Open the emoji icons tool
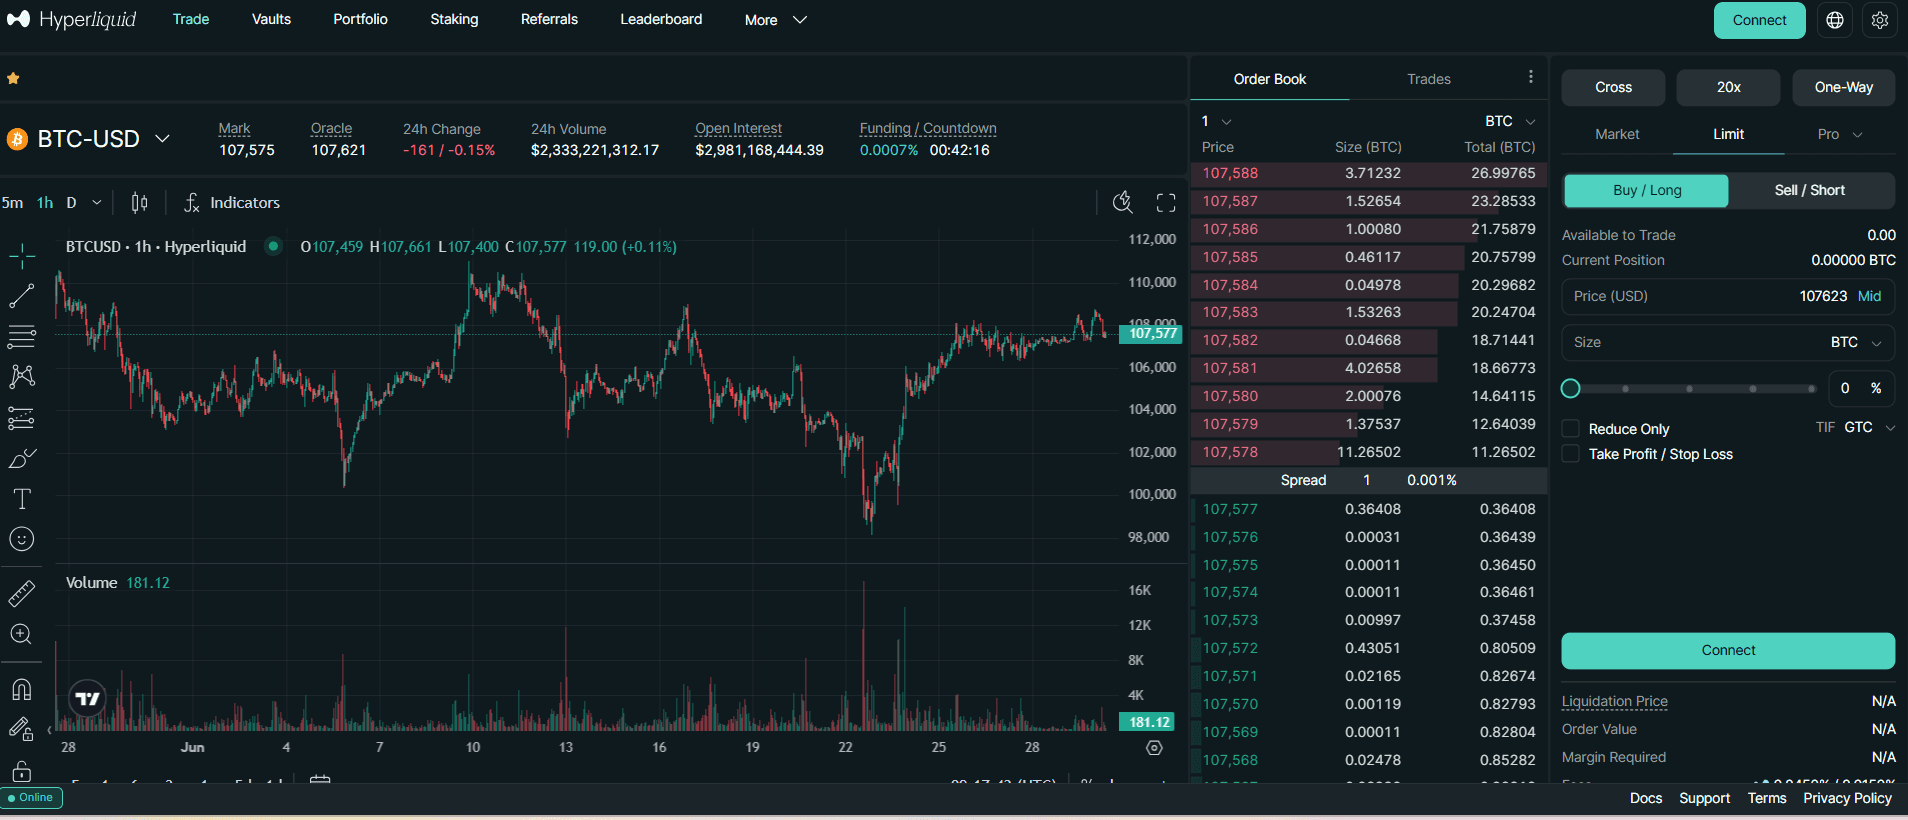Screen dimensions: 1908x820 tap(22, 540)
